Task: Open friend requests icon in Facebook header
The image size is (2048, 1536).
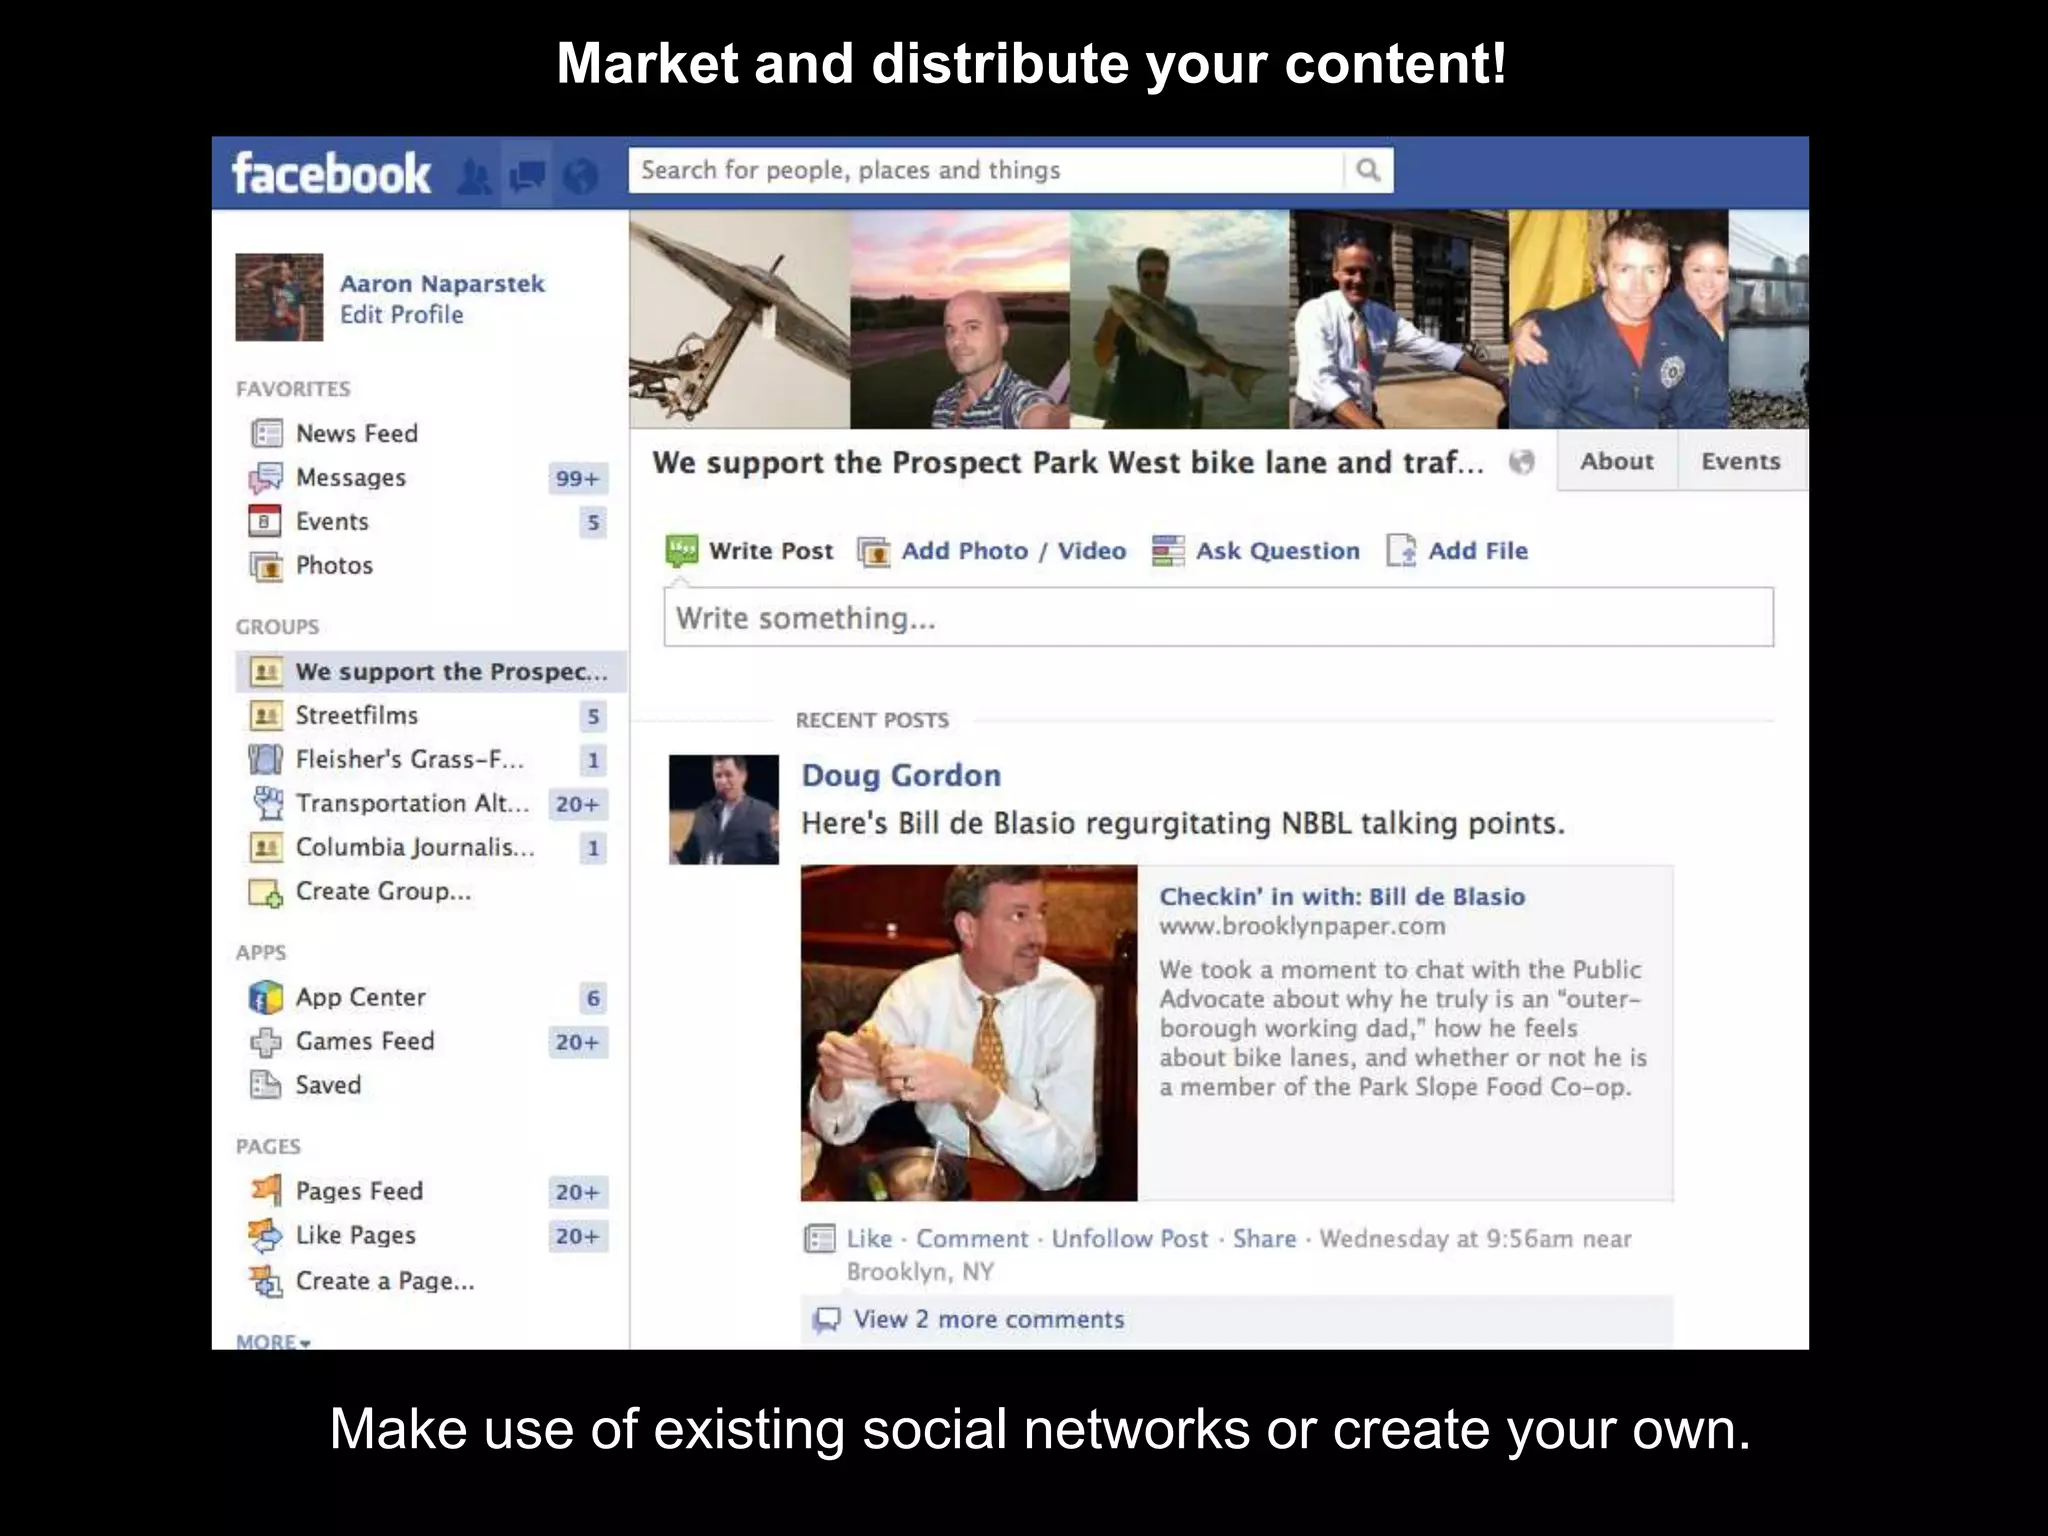Action: (x=475, y=176)
